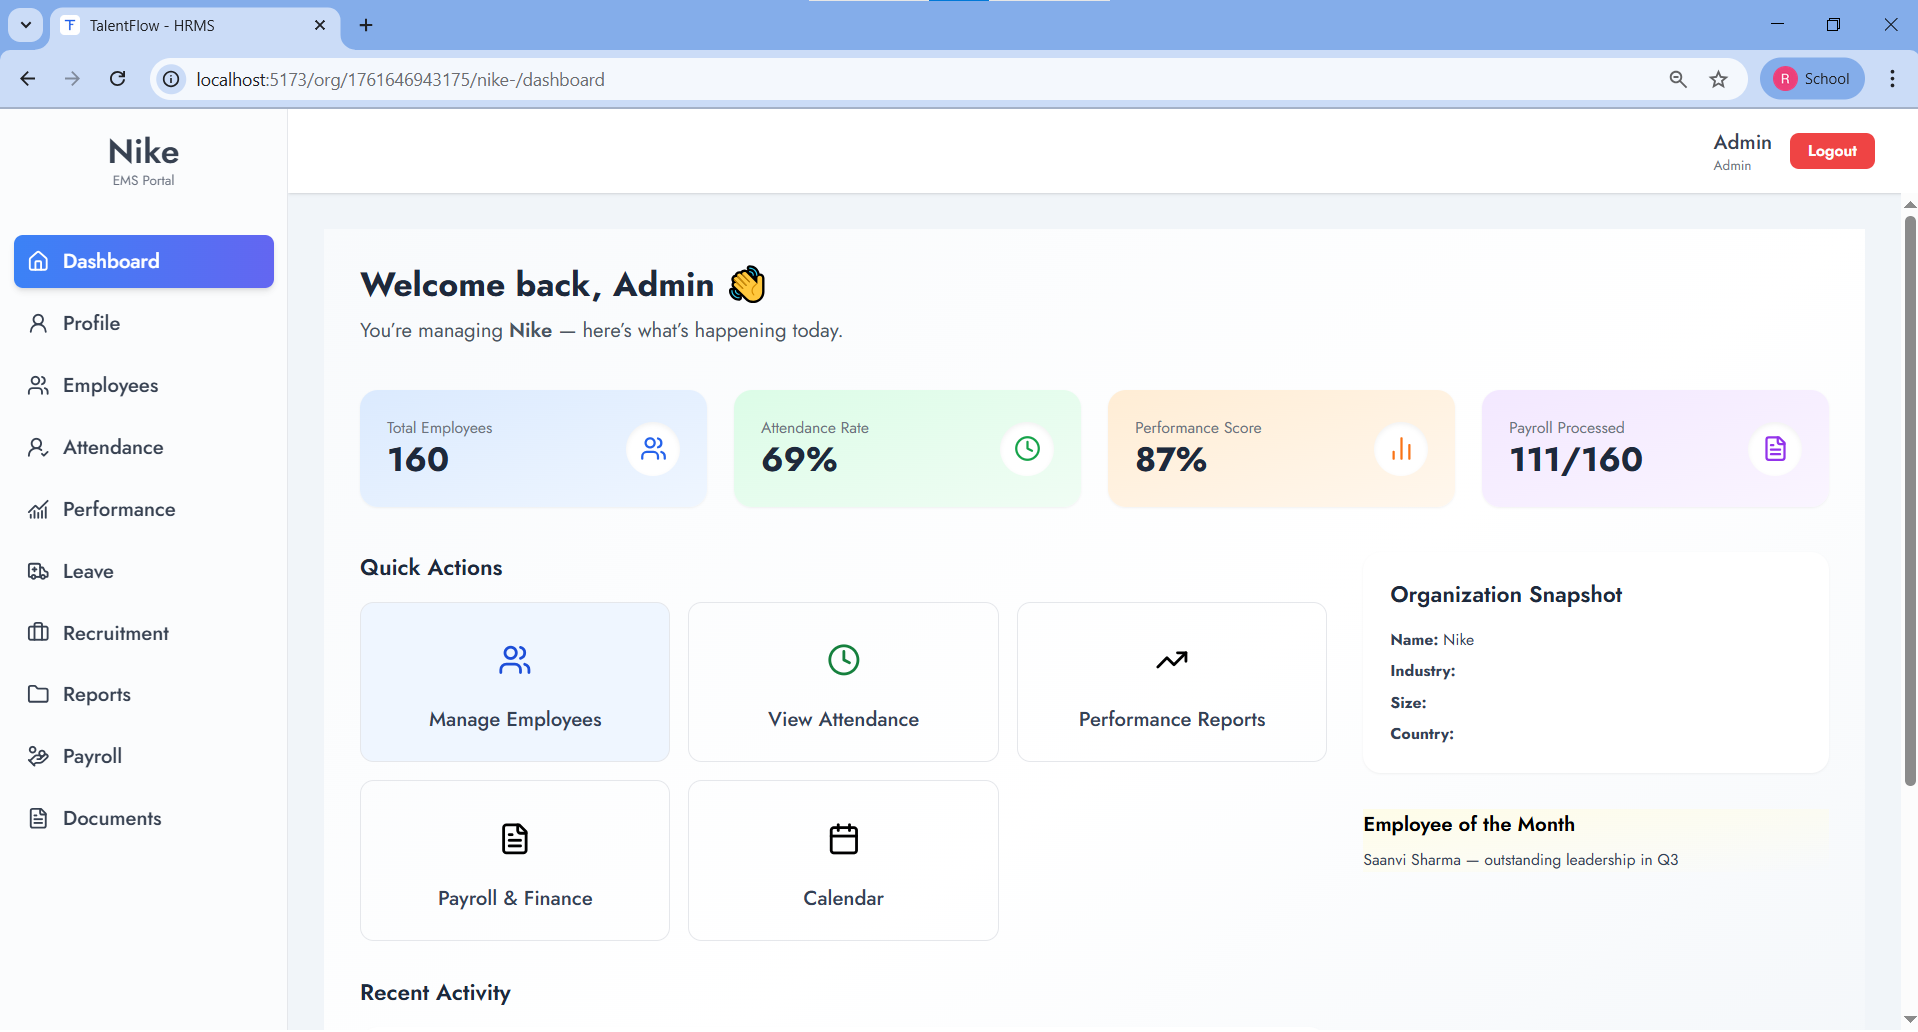
Task: Go to Employees section
Action: point(144,385)
